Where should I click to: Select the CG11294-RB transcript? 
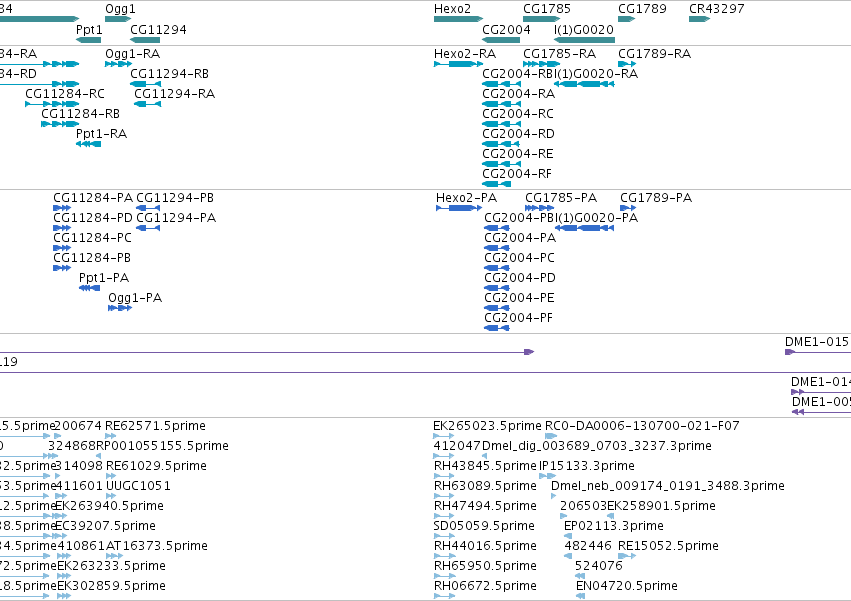click(145, 84)
